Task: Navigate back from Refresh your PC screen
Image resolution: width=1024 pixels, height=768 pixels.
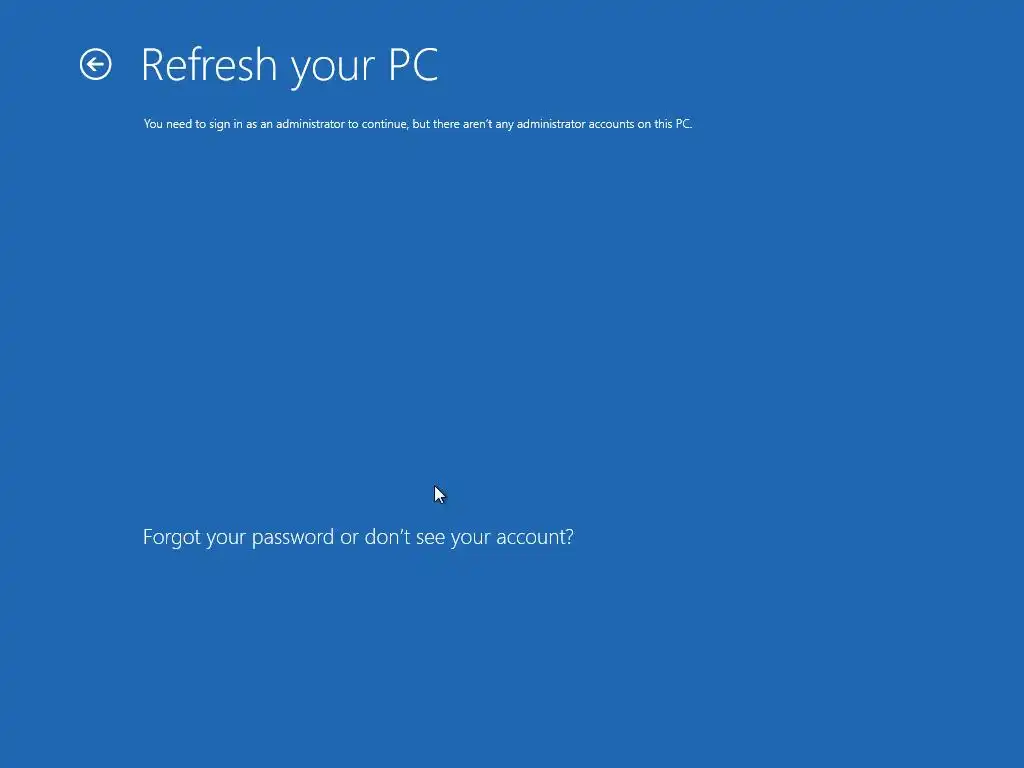Action: (x=95, y=65)
